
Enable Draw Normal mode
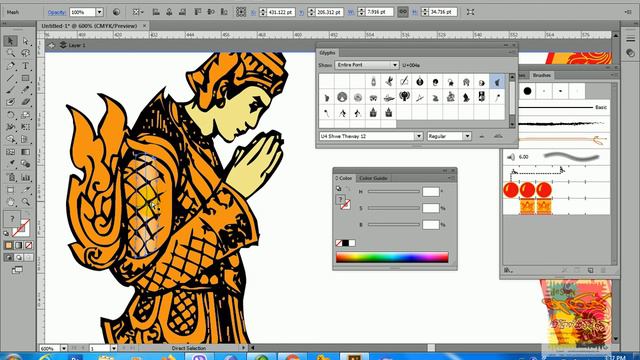click(9, 258)
